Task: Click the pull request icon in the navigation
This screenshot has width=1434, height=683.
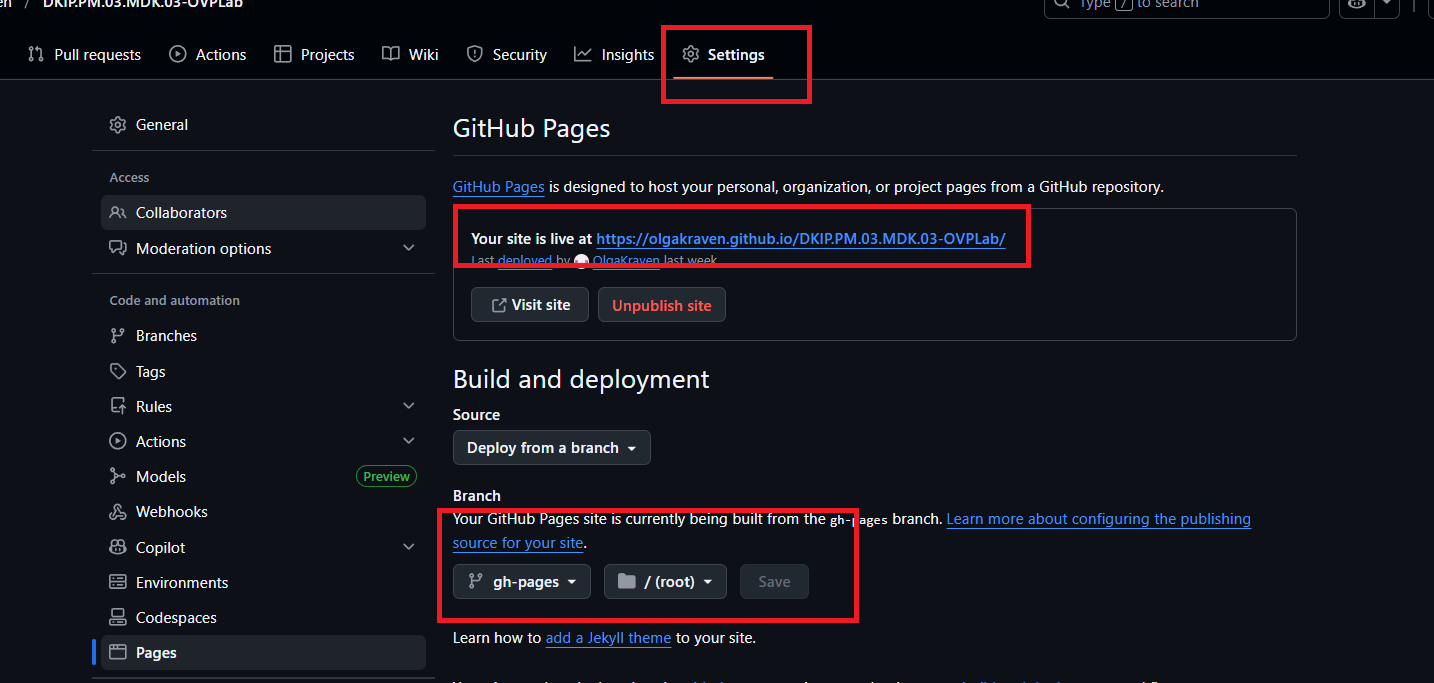Action: pos(36,55)
